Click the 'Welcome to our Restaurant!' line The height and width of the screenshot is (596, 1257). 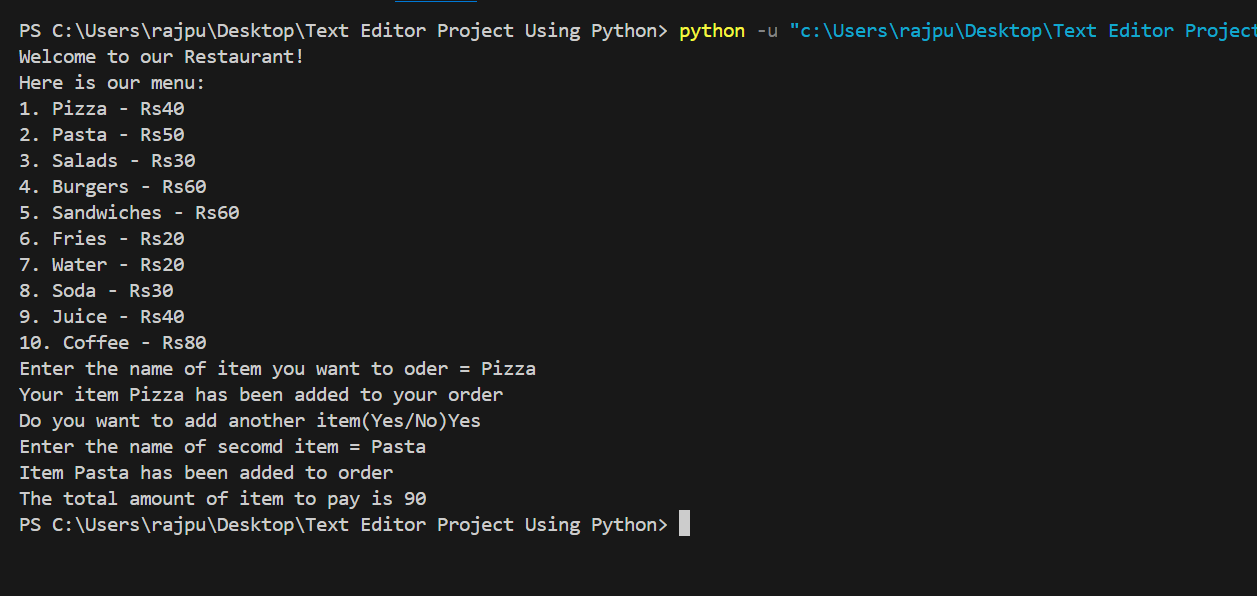(x=161, y=57)
